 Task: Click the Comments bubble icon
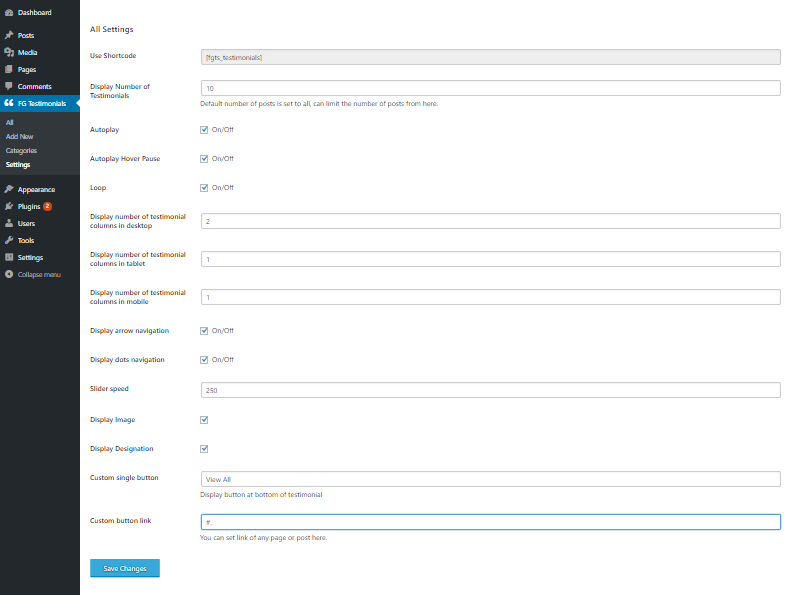pyautogui.click(x=9, y=86)
